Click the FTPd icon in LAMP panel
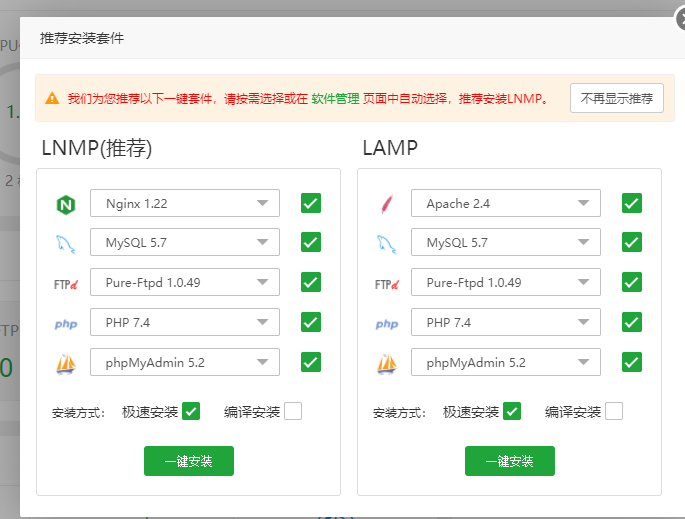The width and height of the screenshot is (685, 519). tap(387, 284)
